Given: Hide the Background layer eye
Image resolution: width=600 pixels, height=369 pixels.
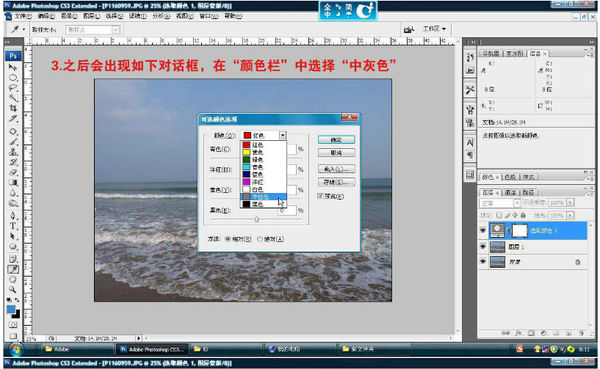Looking at the screenshot, I should click(x=483, y=262).
